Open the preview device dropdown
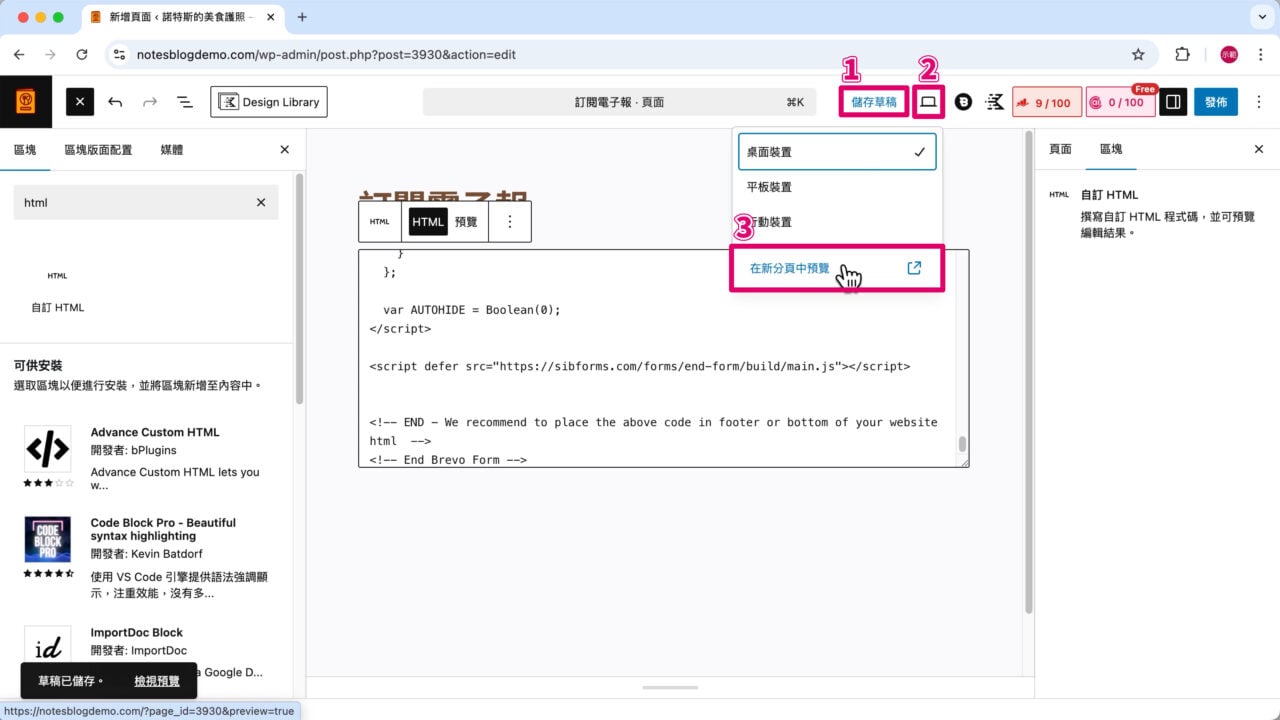The image size is (1280, 720). (927, 101)
